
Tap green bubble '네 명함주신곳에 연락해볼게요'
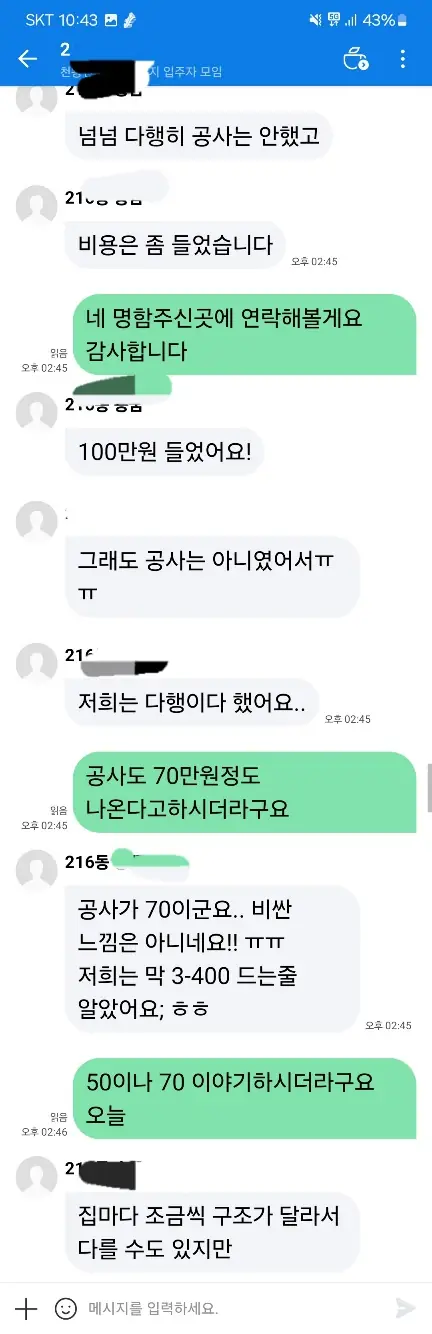click(243, 334)
